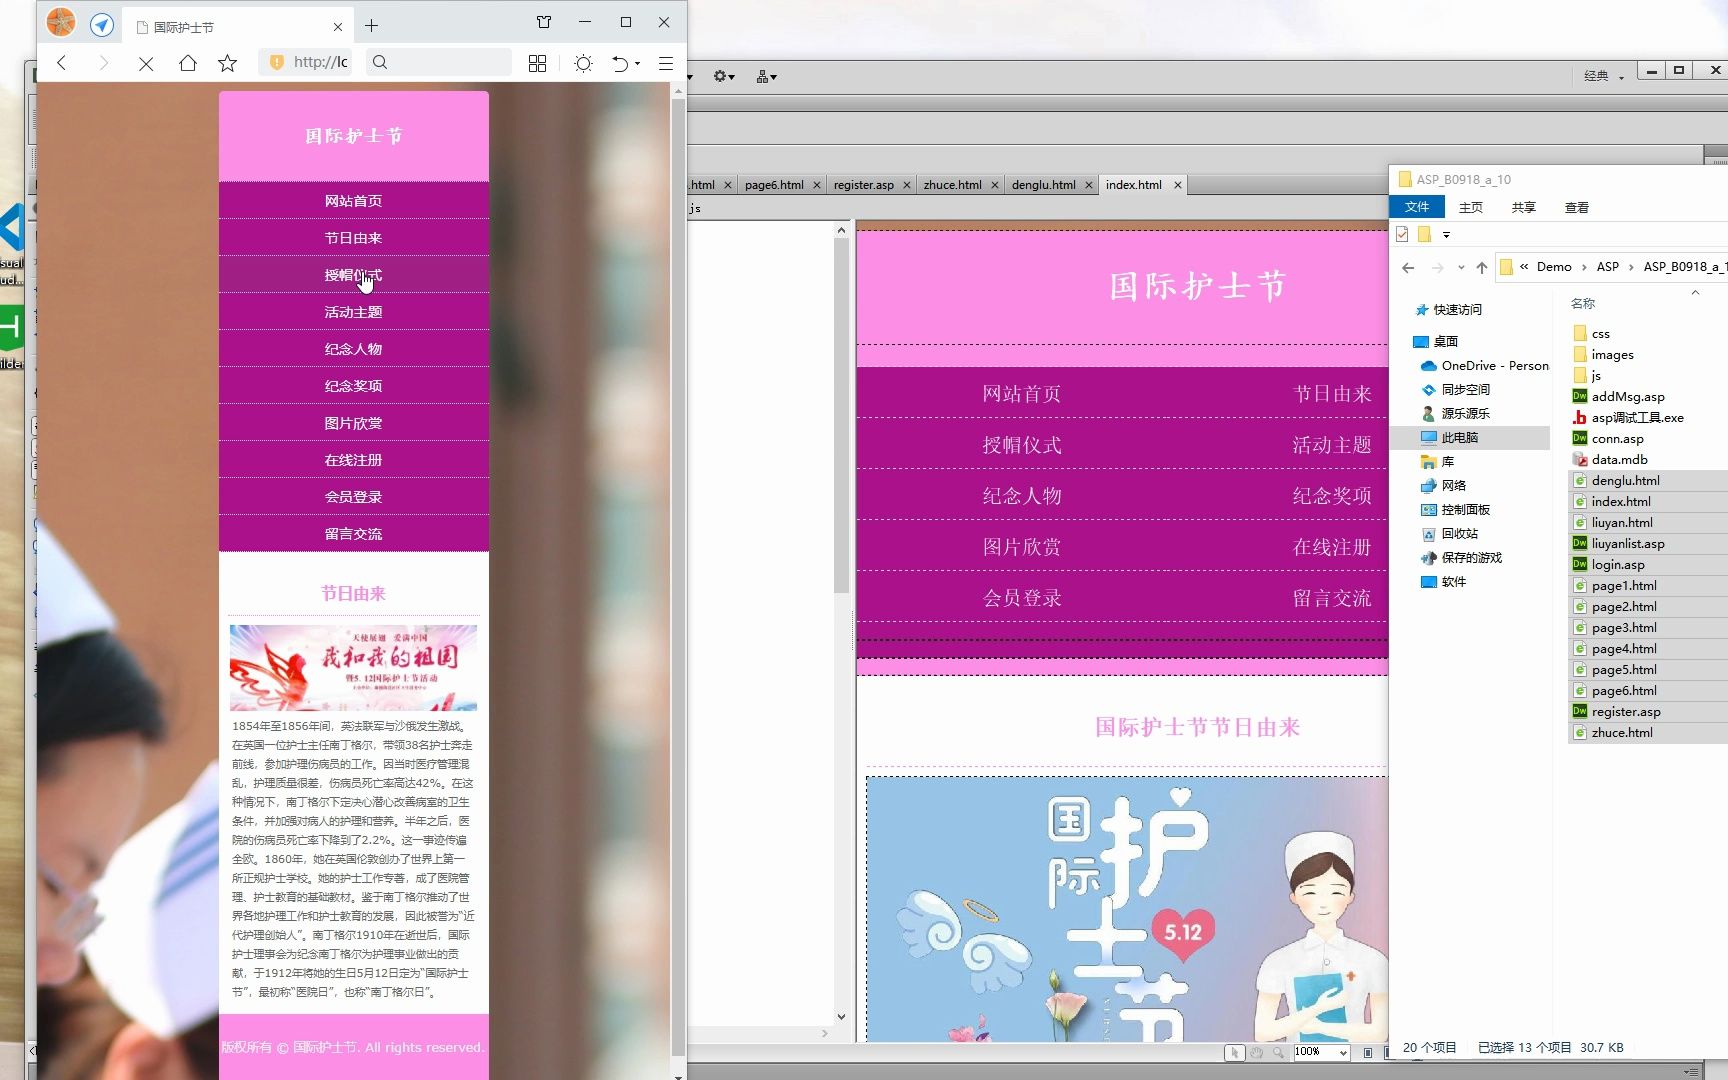Image resolution: width=1728 pixels, height=1080 pixels.
Task: Expand the recent locations chevron next to back arrow
Action: (1461, 267)
